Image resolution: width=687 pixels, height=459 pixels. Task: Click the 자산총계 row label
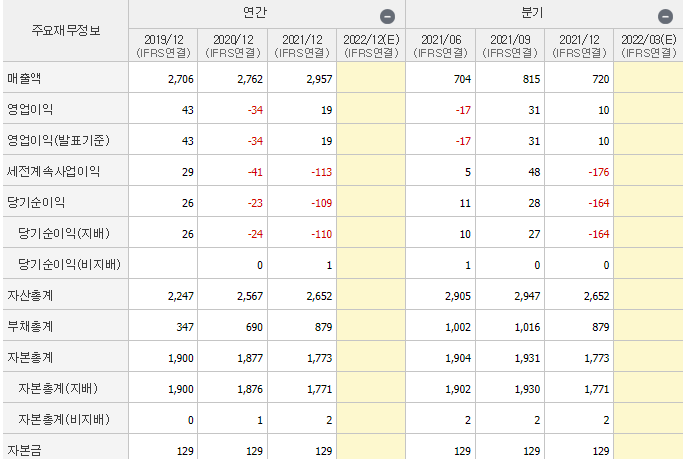pyautogui.click(x=30, y=296)
